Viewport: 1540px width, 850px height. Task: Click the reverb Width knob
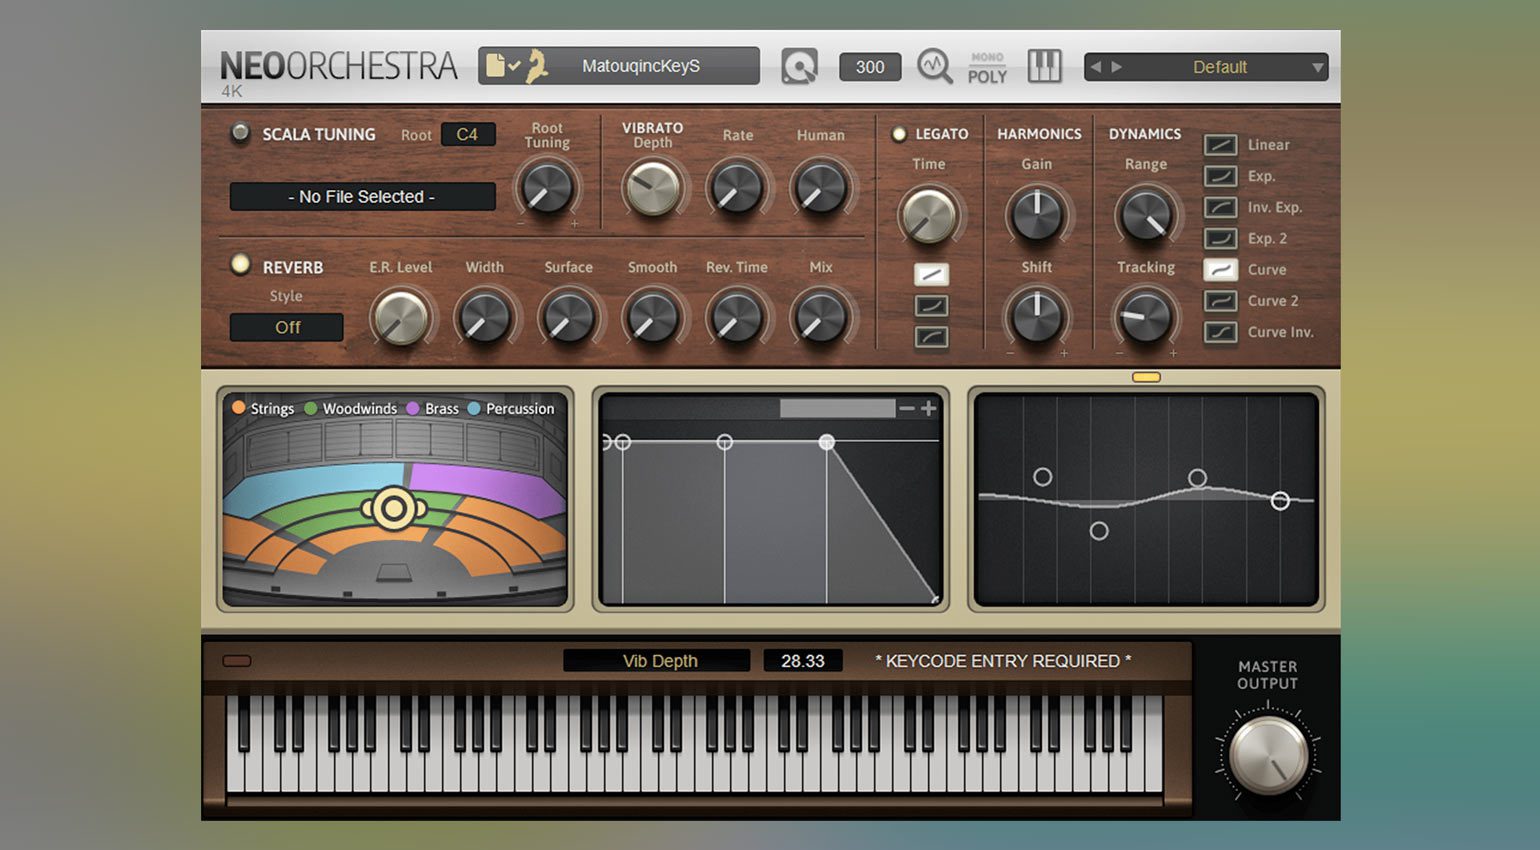[x=485, y=318]
